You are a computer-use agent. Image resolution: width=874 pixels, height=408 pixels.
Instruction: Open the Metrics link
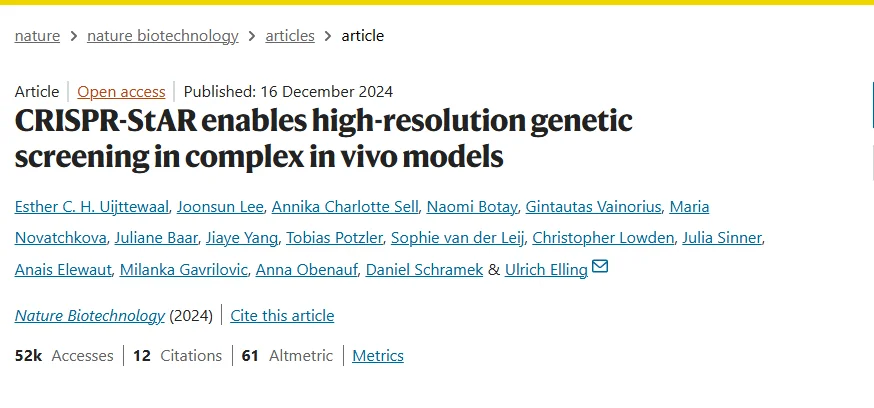tap(378, 355)
